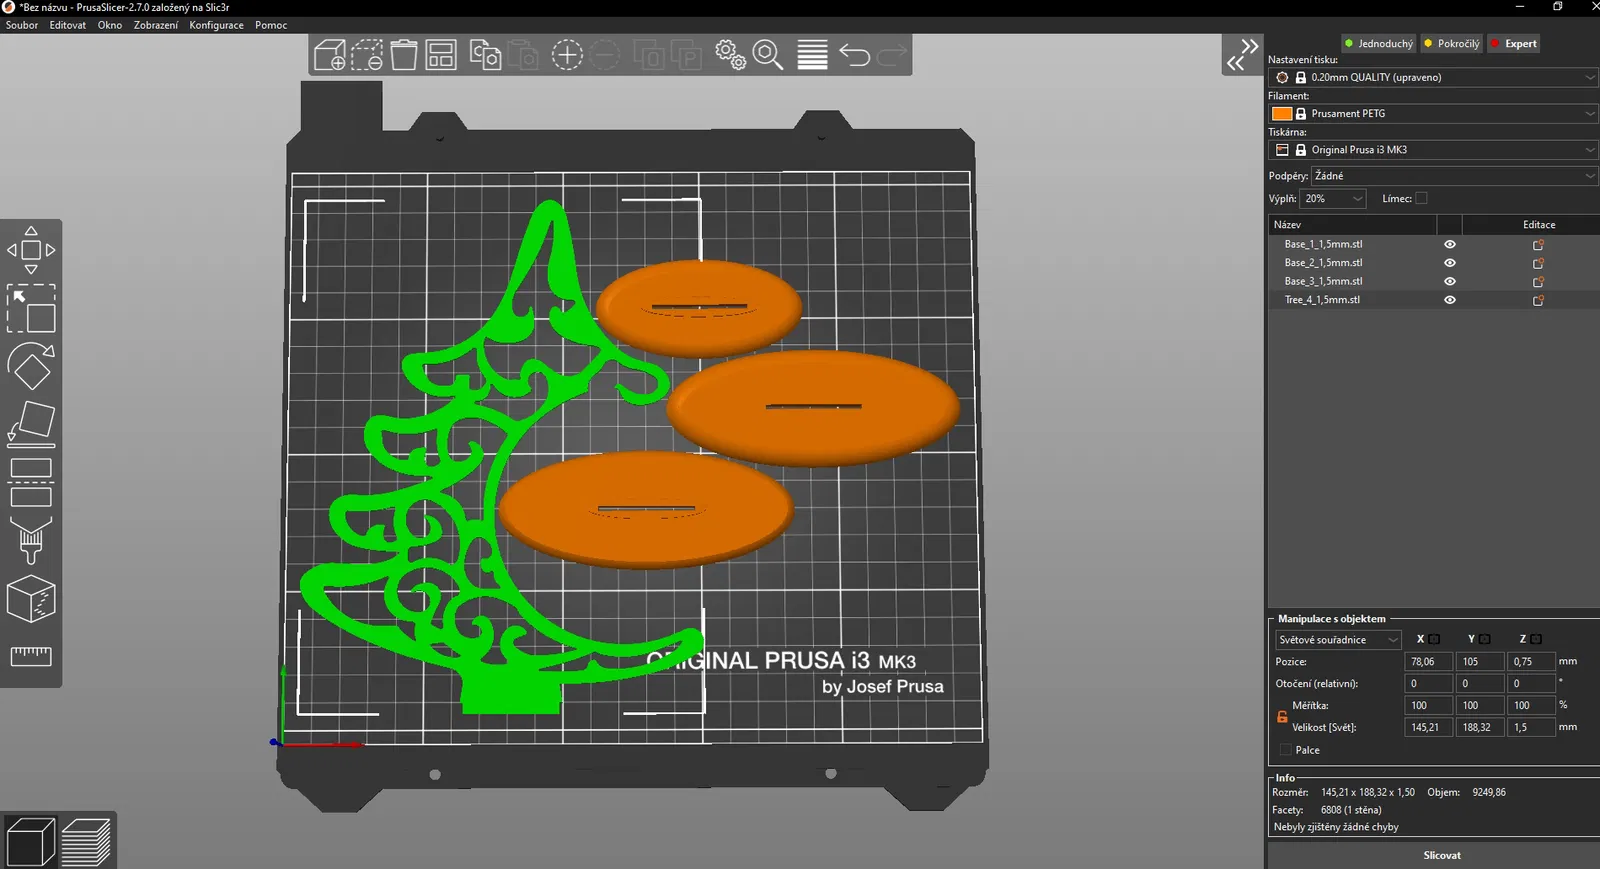The height and width of the screenshot is (869, 1600).
Task: Click the X axis mirror icon
Action: click(x=1434, y=639)
